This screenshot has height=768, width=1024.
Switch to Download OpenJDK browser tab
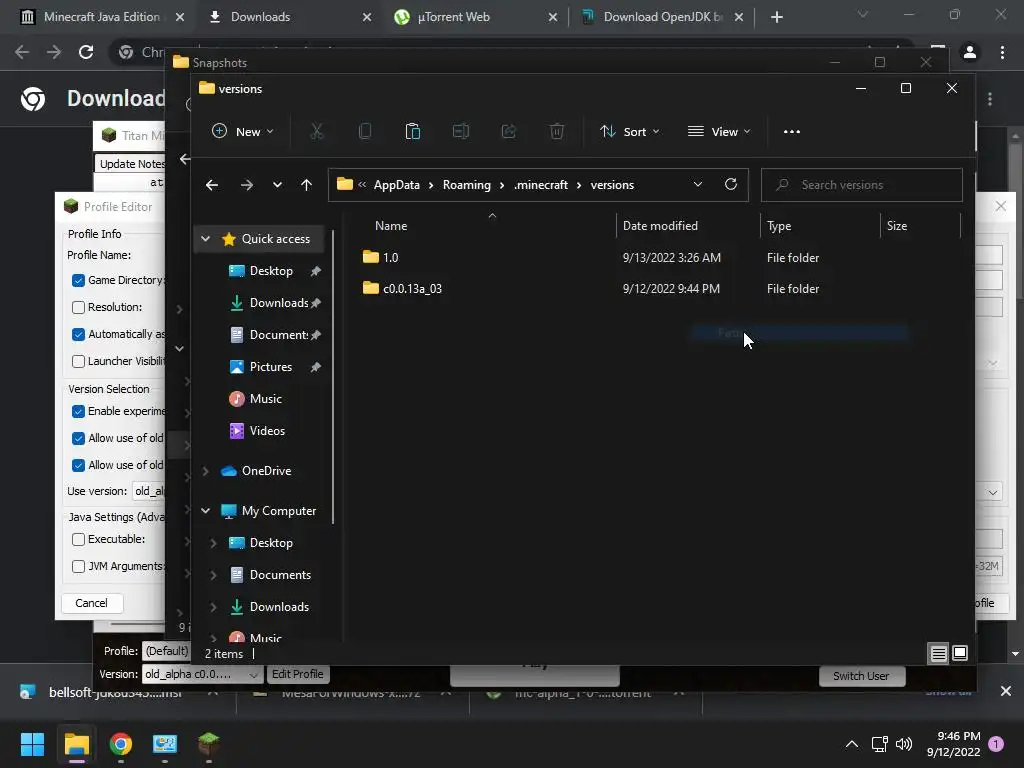coord(662,17)
